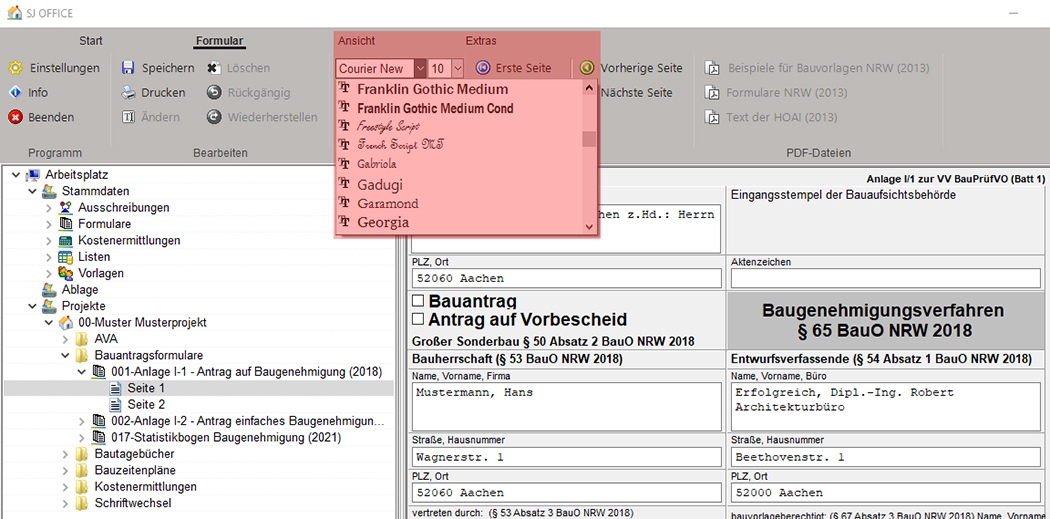Click the Stammdaten tree icon
Viewport: 1050px width, 519px height.
point(49,191)
